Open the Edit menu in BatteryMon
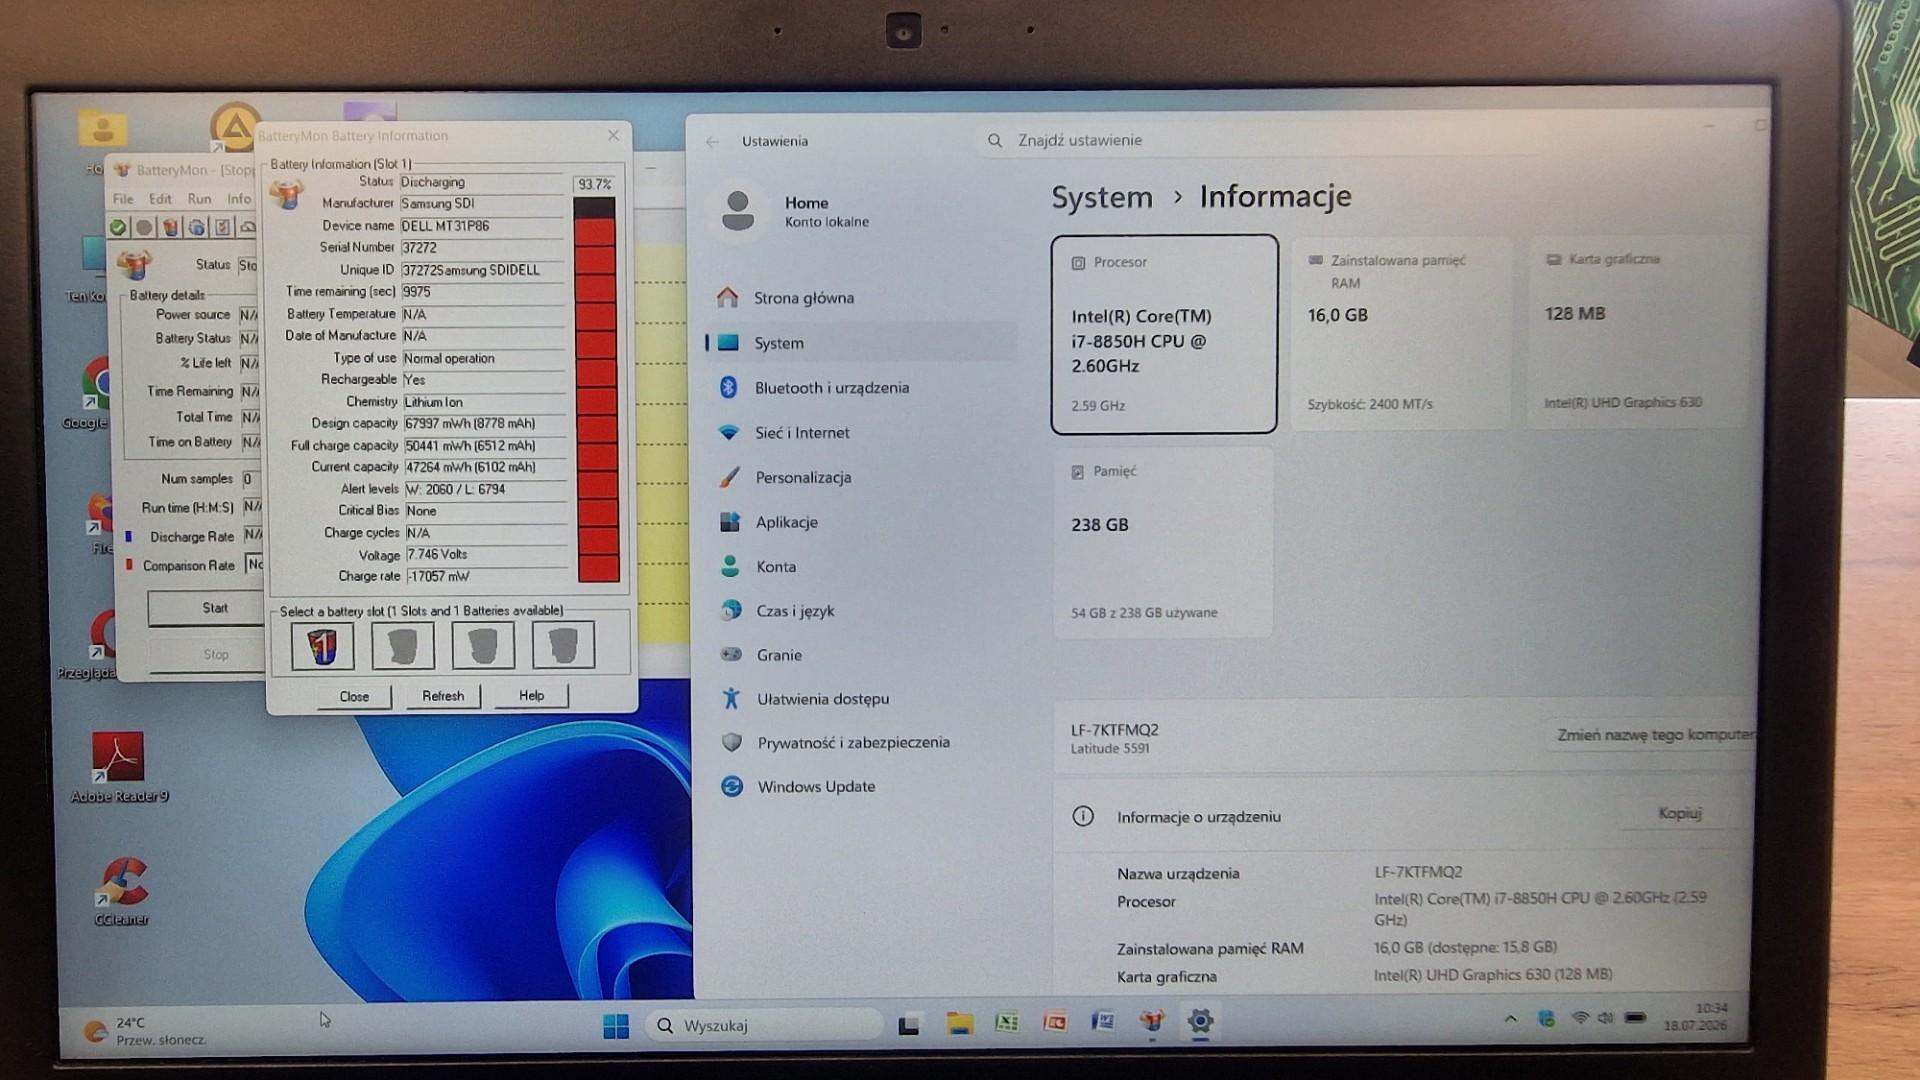1920x1080 pixels. click(160, 199)
